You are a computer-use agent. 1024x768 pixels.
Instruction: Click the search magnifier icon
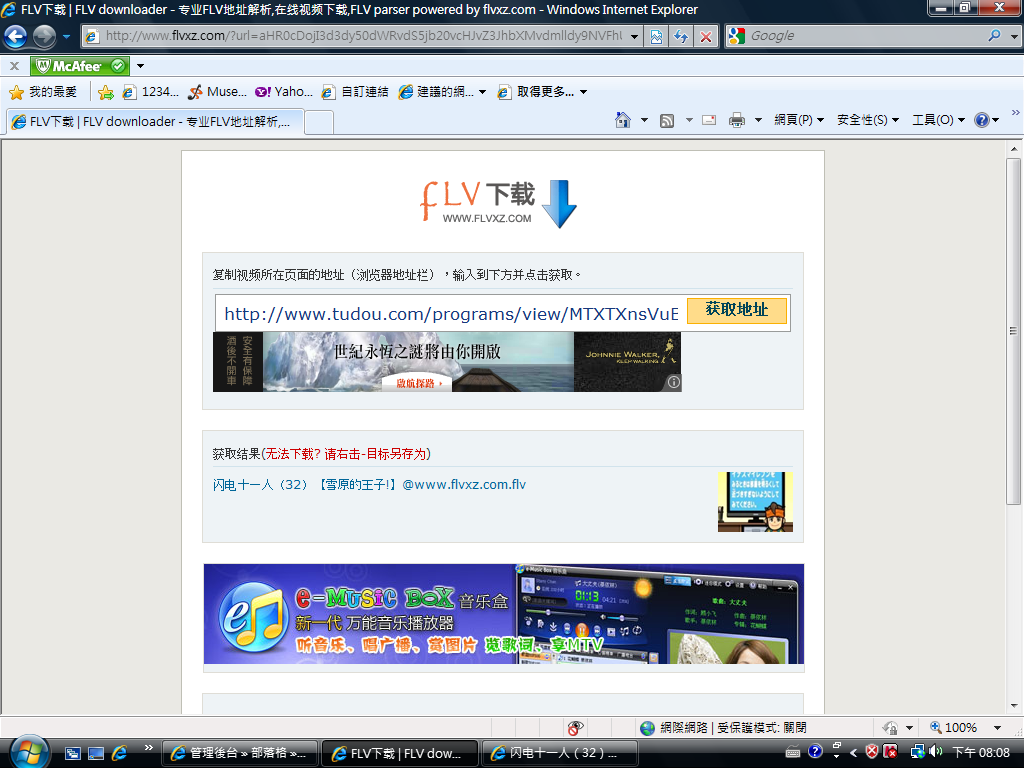click(994, 36)
